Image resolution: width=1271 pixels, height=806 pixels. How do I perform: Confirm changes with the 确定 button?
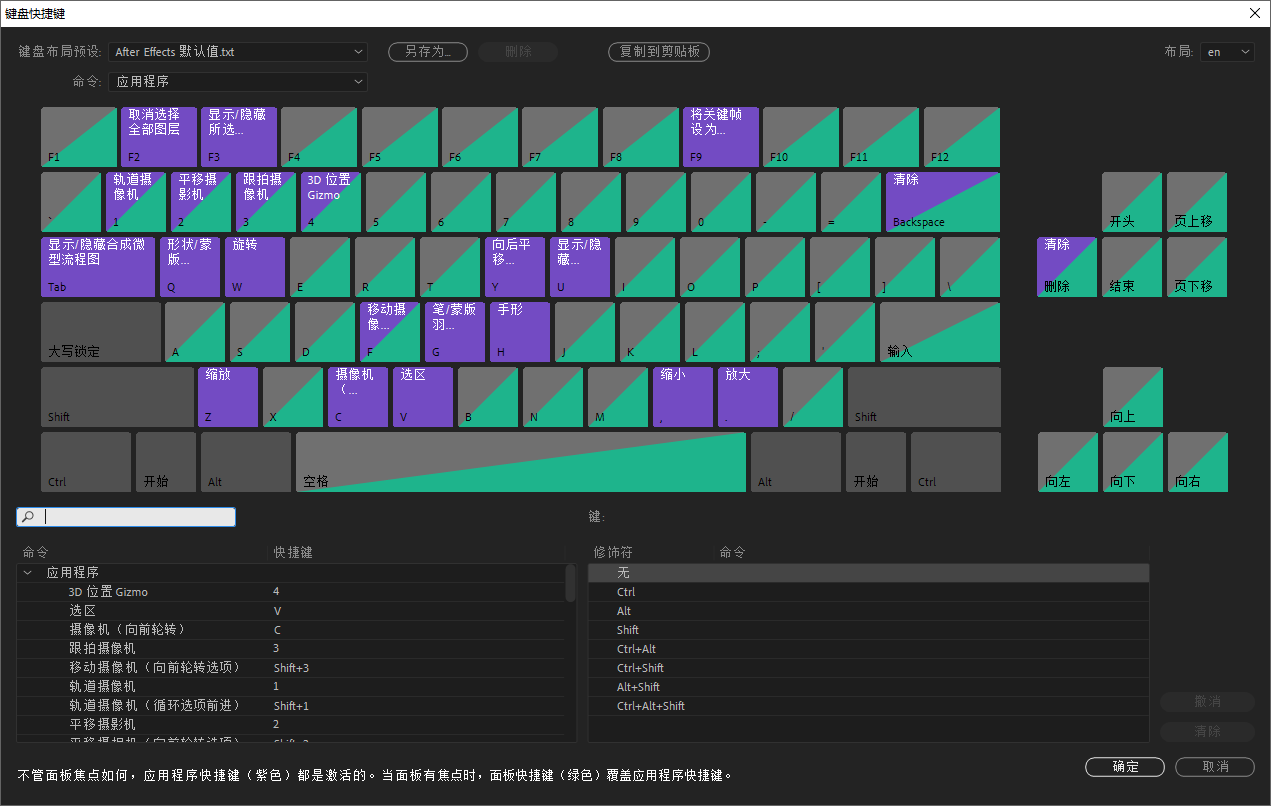tap(1124, 767)
